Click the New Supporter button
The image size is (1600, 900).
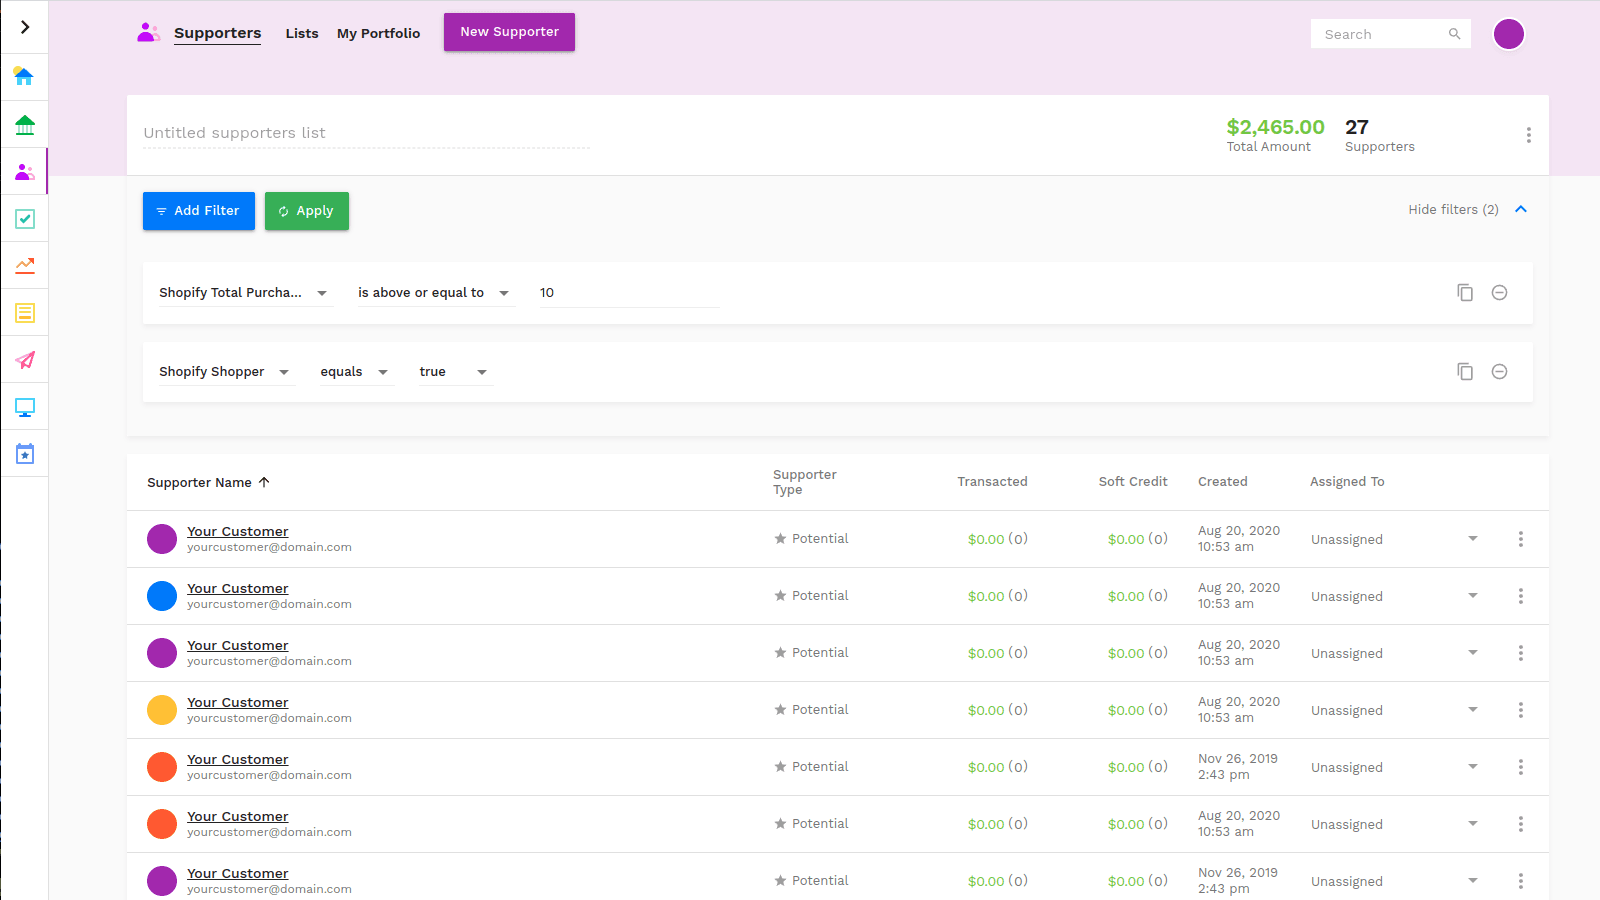pos(509,31)
